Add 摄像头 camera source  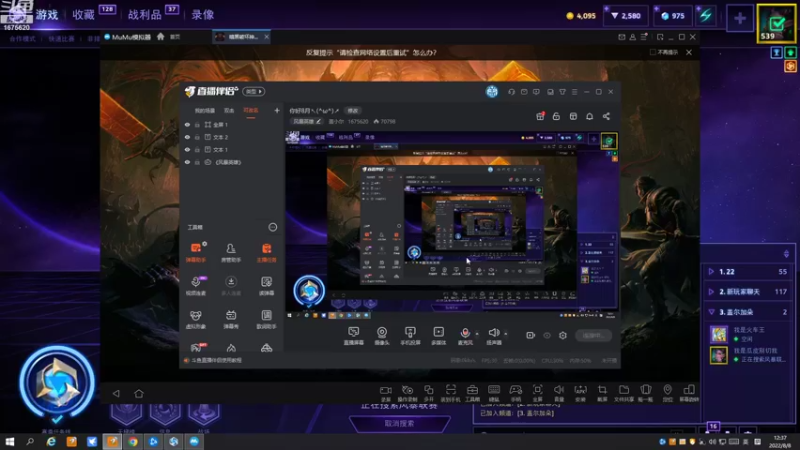[382, 336]
